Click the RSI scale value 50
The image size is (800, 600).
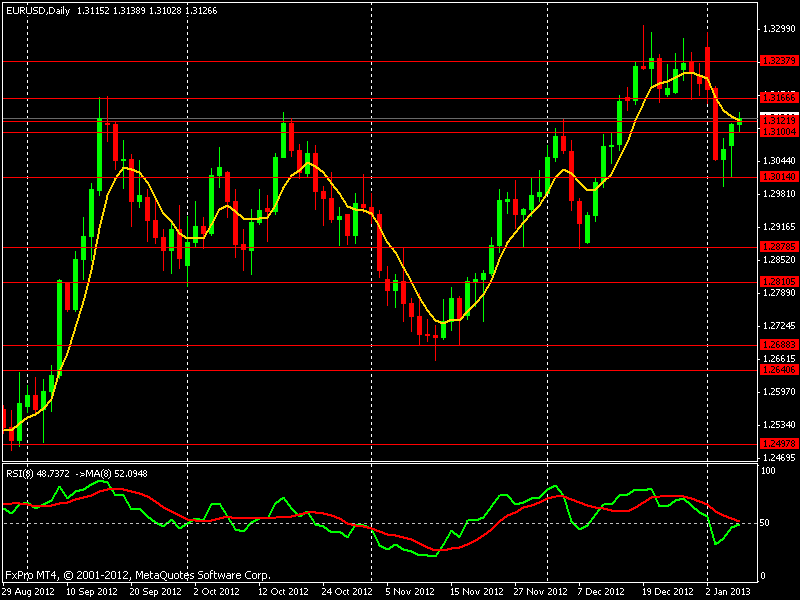click(766, 523)
